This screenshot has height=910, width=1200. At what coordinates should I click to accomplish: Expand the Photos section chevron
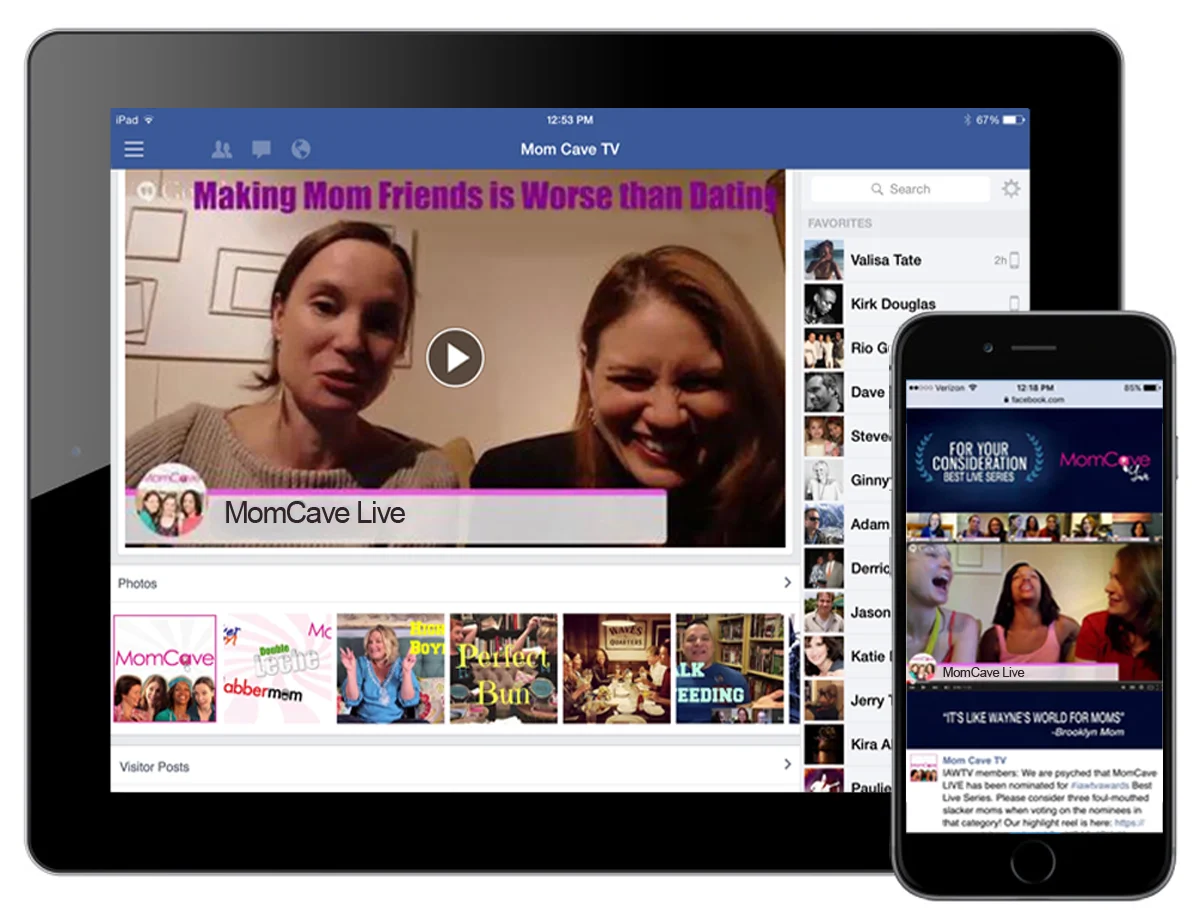787,583
